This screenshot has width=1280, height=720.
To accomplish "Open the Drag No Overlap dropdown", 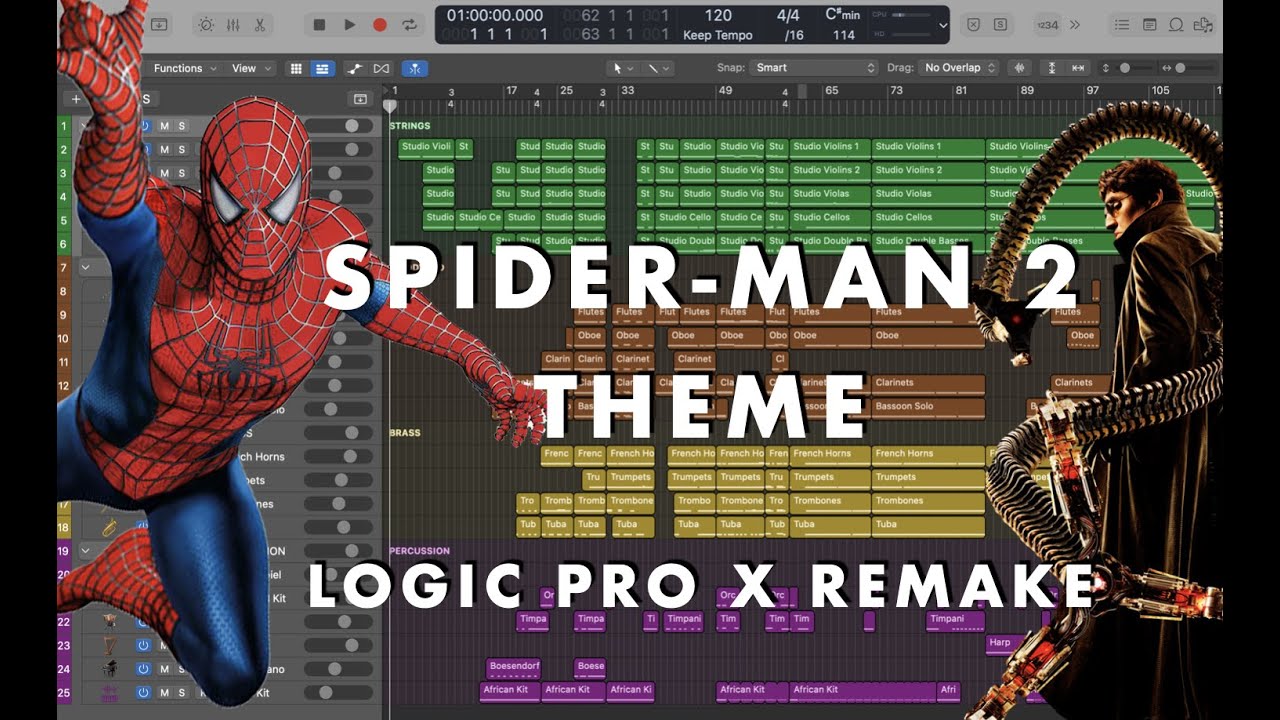I will pos(959,68).
